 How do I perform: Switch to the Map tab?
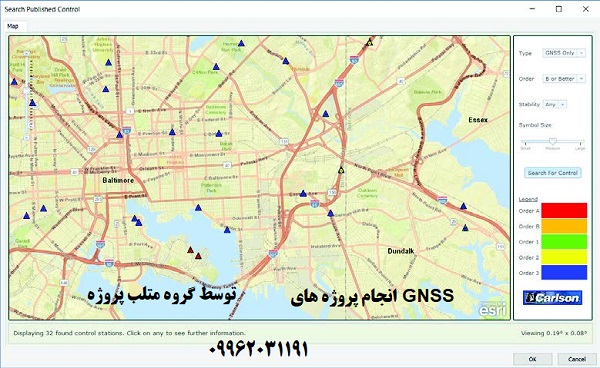13,26
